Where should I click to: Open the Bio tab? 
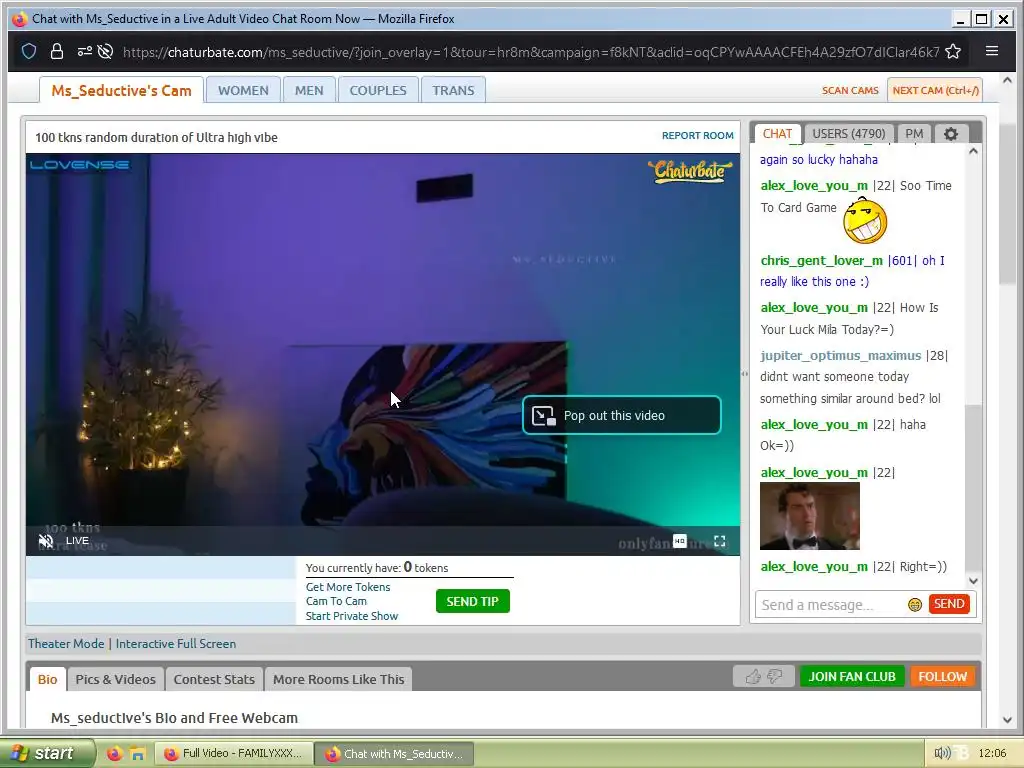click(x=48, y=679)
